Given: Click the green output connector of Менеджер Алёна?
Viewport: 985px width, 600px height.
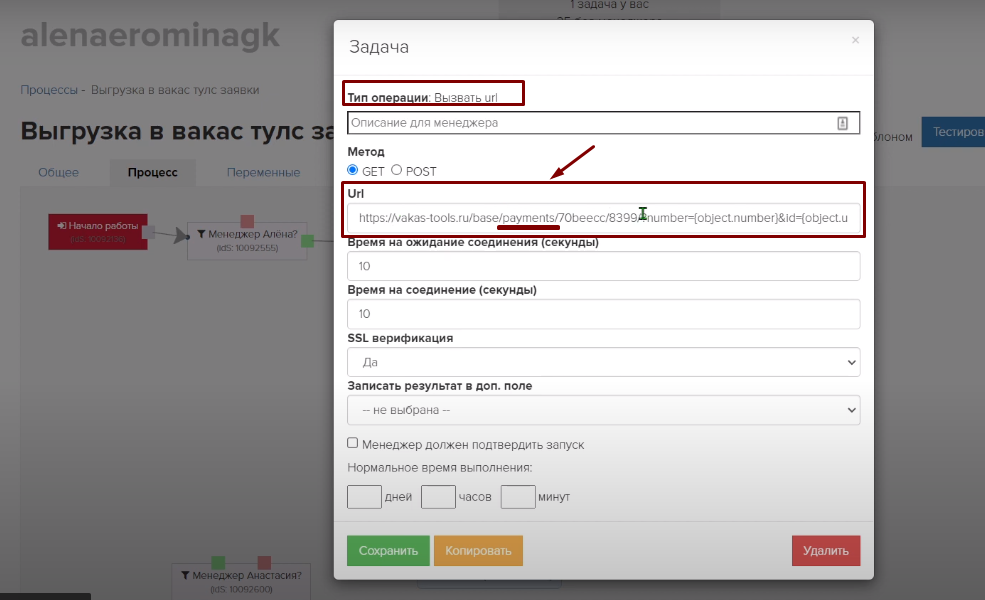Looking at the screenshot, I should [x=308, y=240].
